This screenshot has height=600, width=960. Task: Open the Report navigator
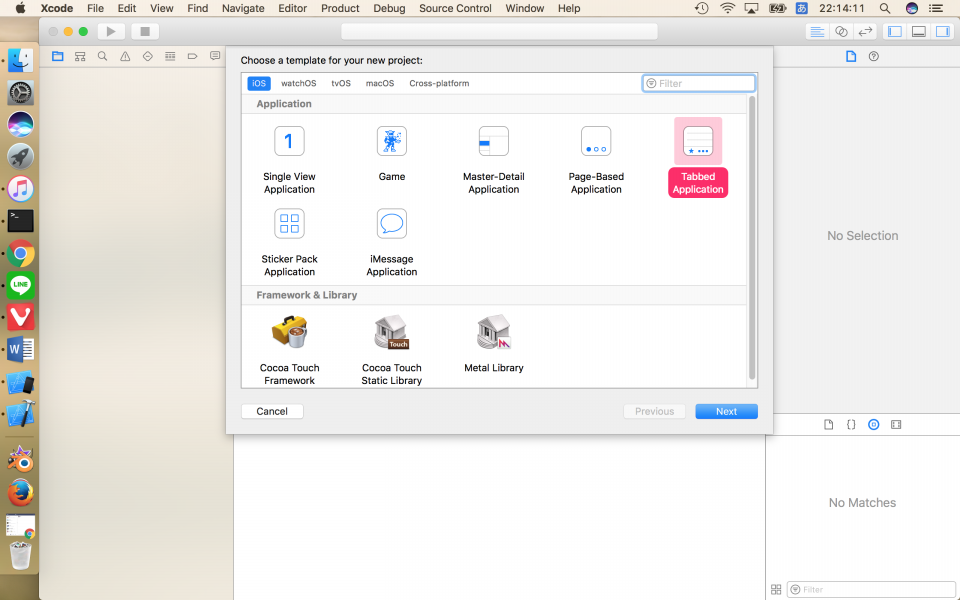tap(215, 56)
